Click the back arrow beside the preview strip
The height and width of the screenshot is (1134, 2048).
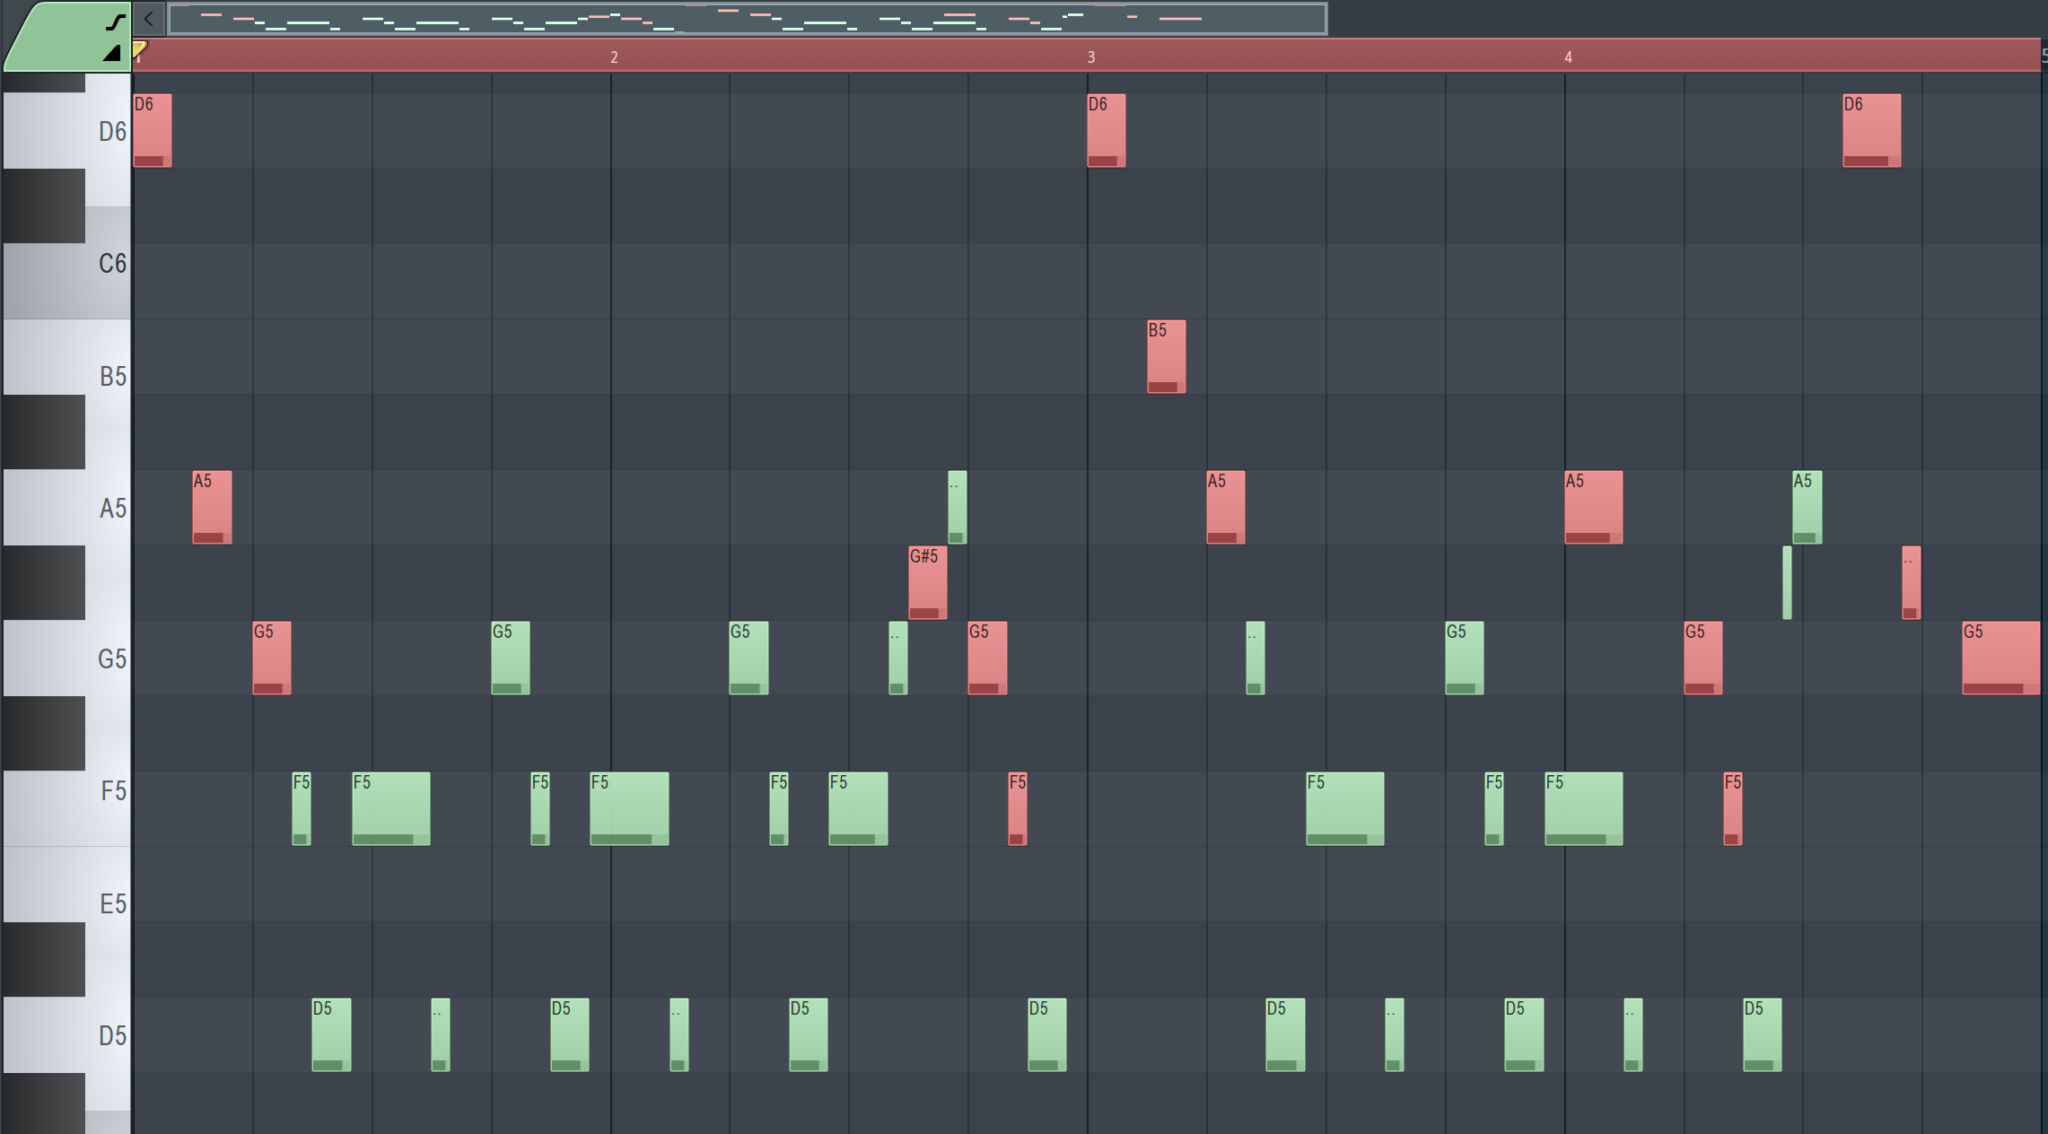tap(148, 17)
